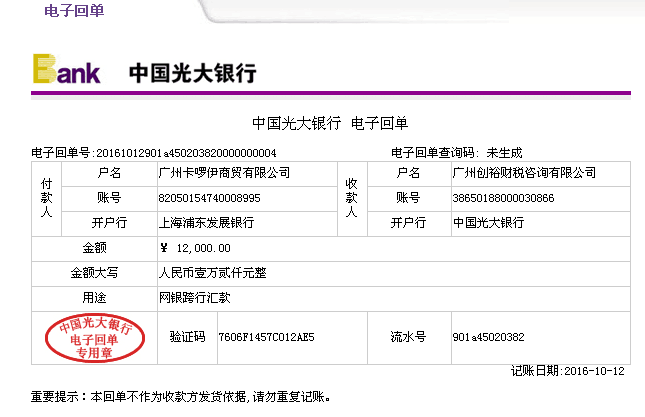Image resolution: width=645 pixels, height=417 pixels.
Task: Click payee name 广州创裕财税咨询有限公司
Action: 524,173
